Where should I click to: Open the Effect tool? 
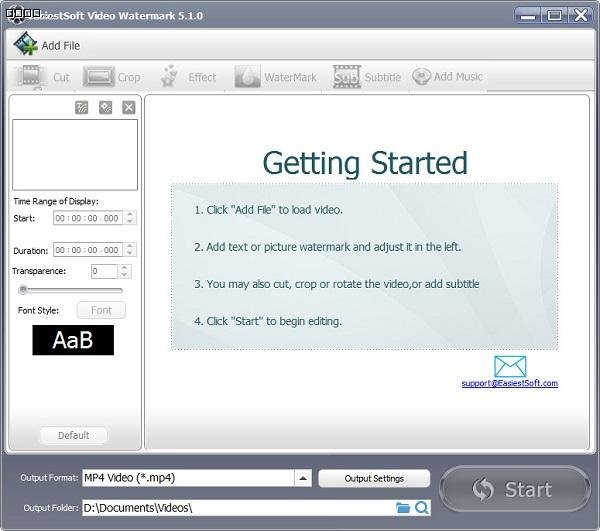pyautogui.click(x=188, y=77)
